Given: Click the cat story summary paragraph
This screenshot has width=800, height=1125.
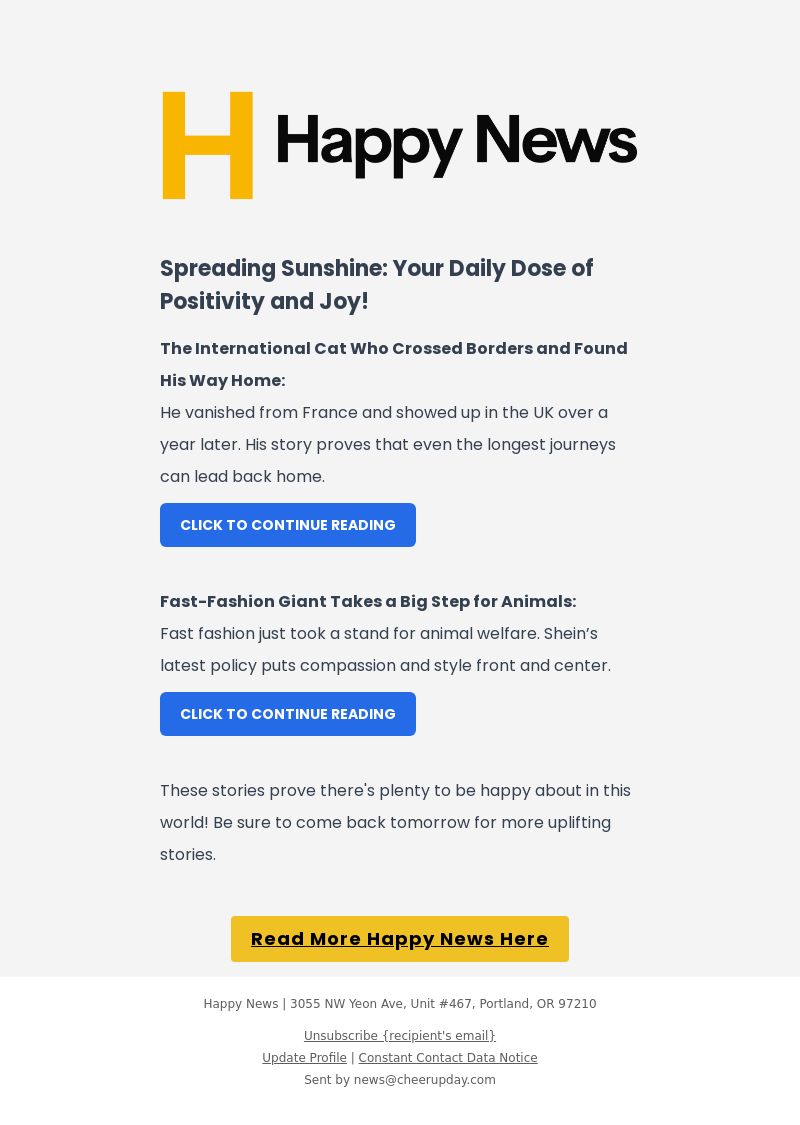Looking at the screenshot, I should 387,444.
